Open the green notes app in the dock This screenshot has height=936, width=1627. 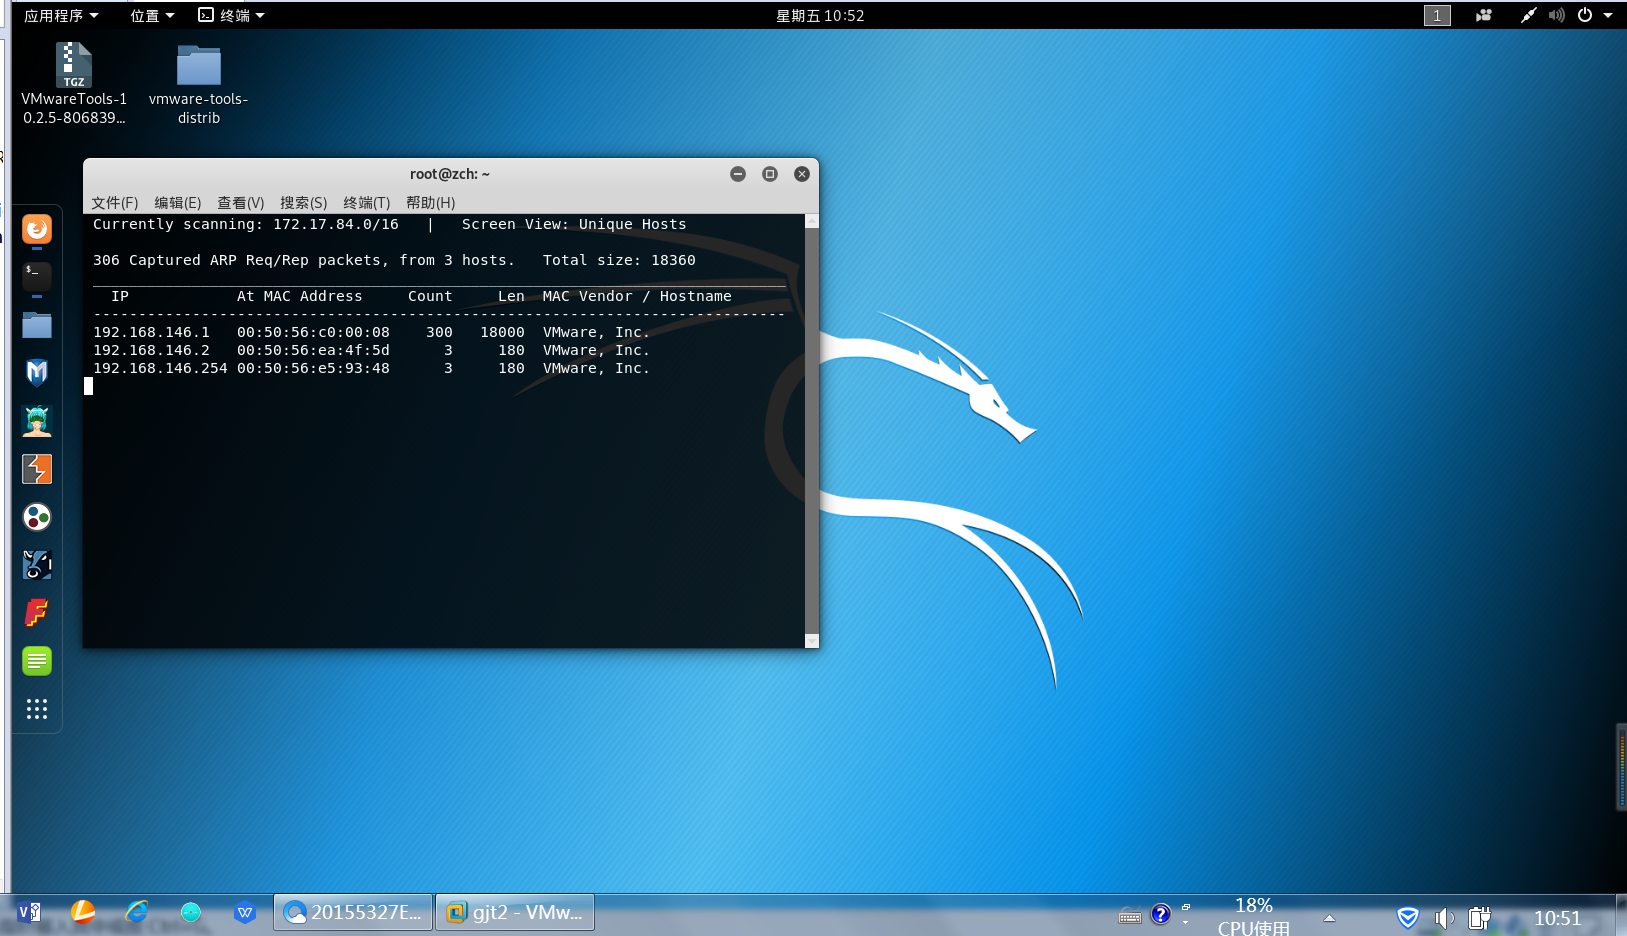[37, 661]
